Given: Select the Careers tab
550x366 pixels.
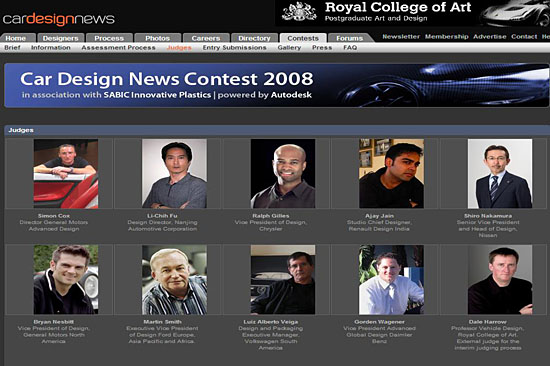Looking at the screenshot, I should [206, 38].
